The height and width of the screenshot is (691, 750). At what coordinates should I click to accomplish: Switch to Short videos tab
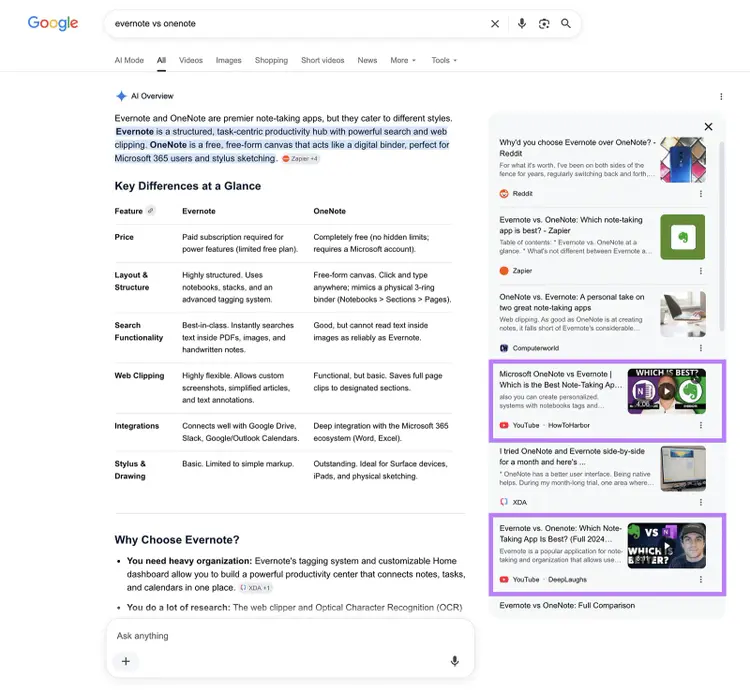[x=323, y=60]
